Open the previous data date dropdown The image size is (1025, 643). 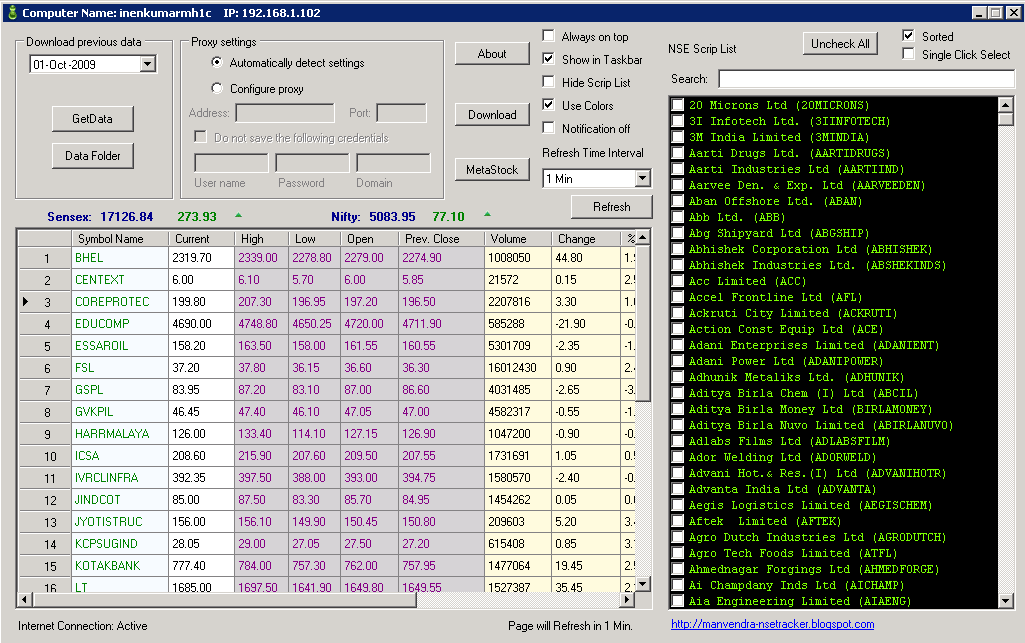(x=148, y=64)
